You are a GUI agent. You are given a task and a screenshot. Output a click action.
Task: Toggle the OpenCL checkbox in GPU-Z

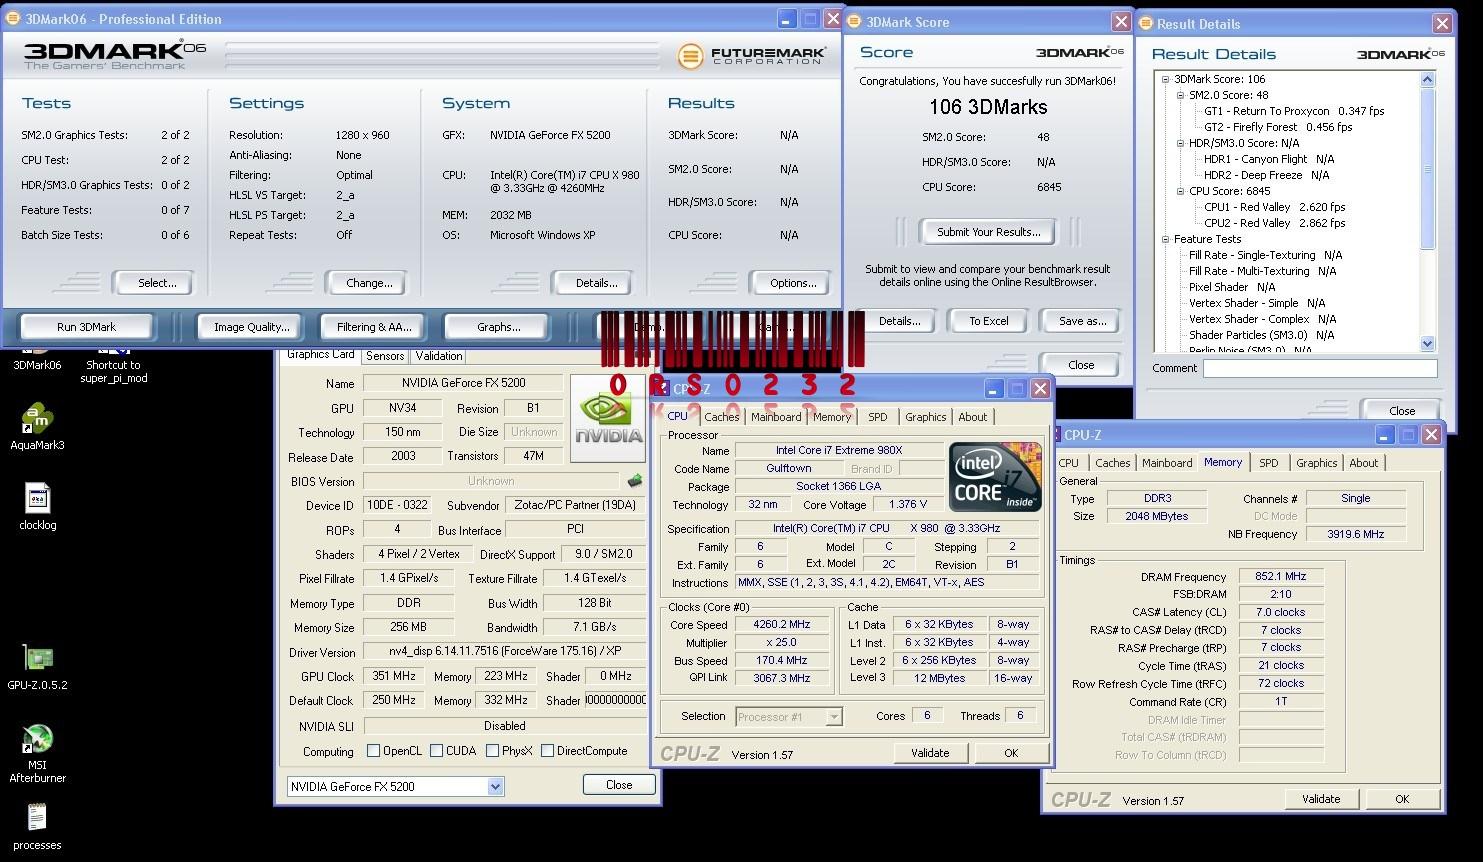point(373,751)
